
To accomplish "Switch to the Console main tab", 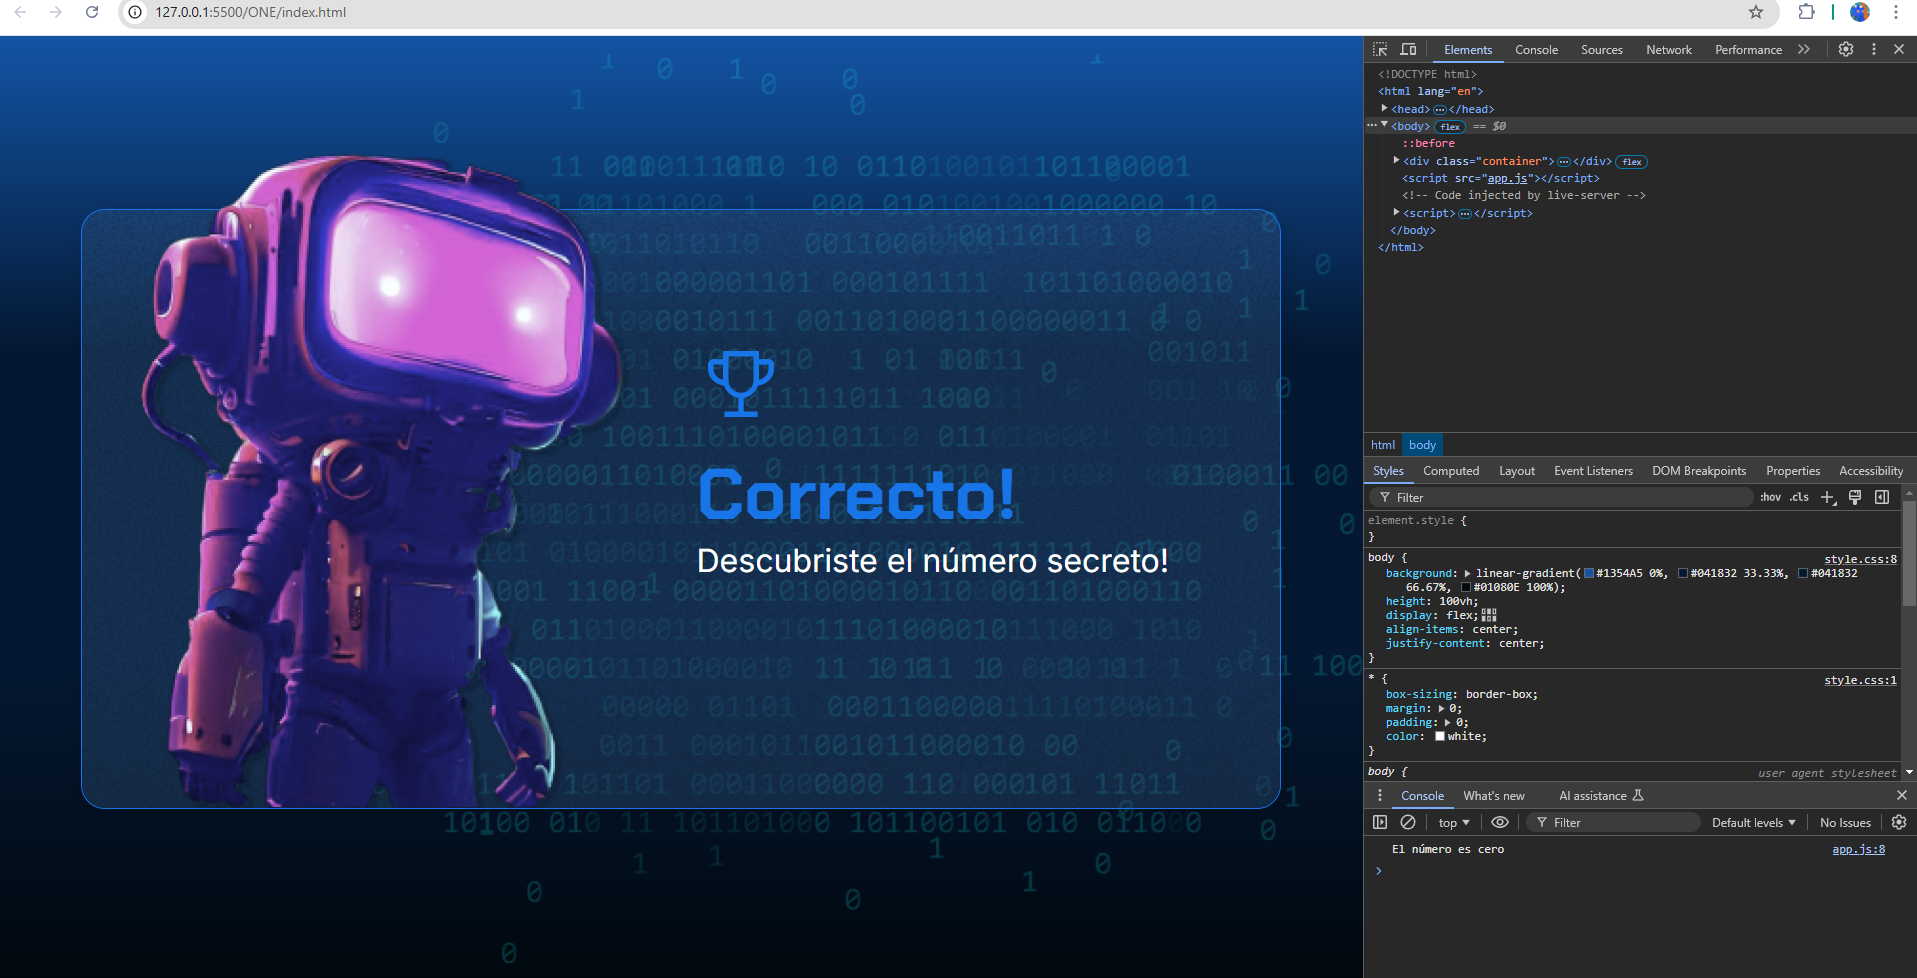I will 1536,49.
